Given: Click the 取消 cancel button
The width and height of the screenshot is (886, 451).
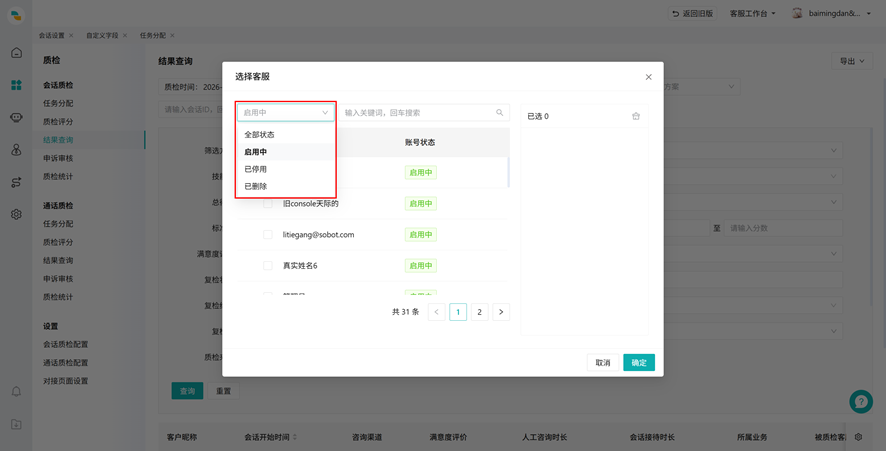Looking at the screenshot, I should [x=603, y=362].
